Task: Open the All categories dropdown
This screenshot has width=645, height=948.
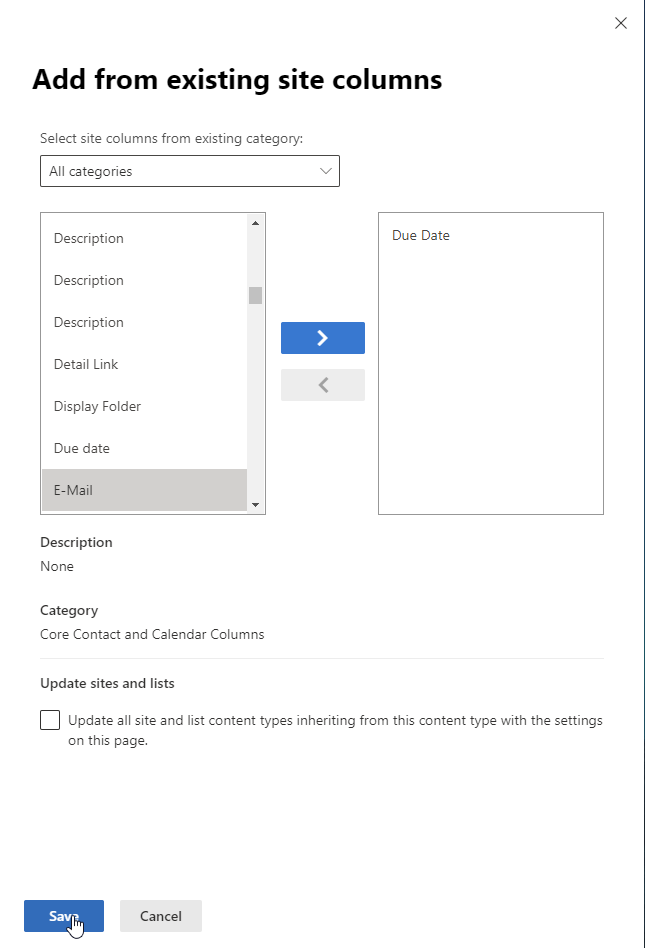Action: tap(190, 171)
